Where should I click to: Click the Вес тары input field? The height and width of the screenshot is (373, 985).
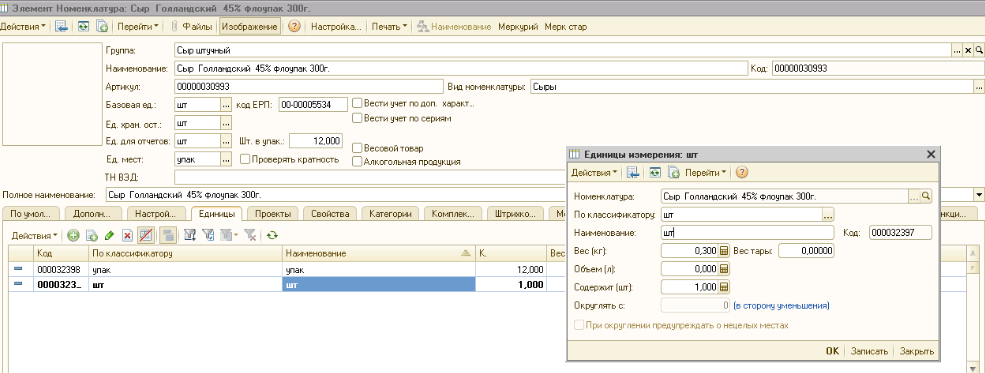[807, 251]
